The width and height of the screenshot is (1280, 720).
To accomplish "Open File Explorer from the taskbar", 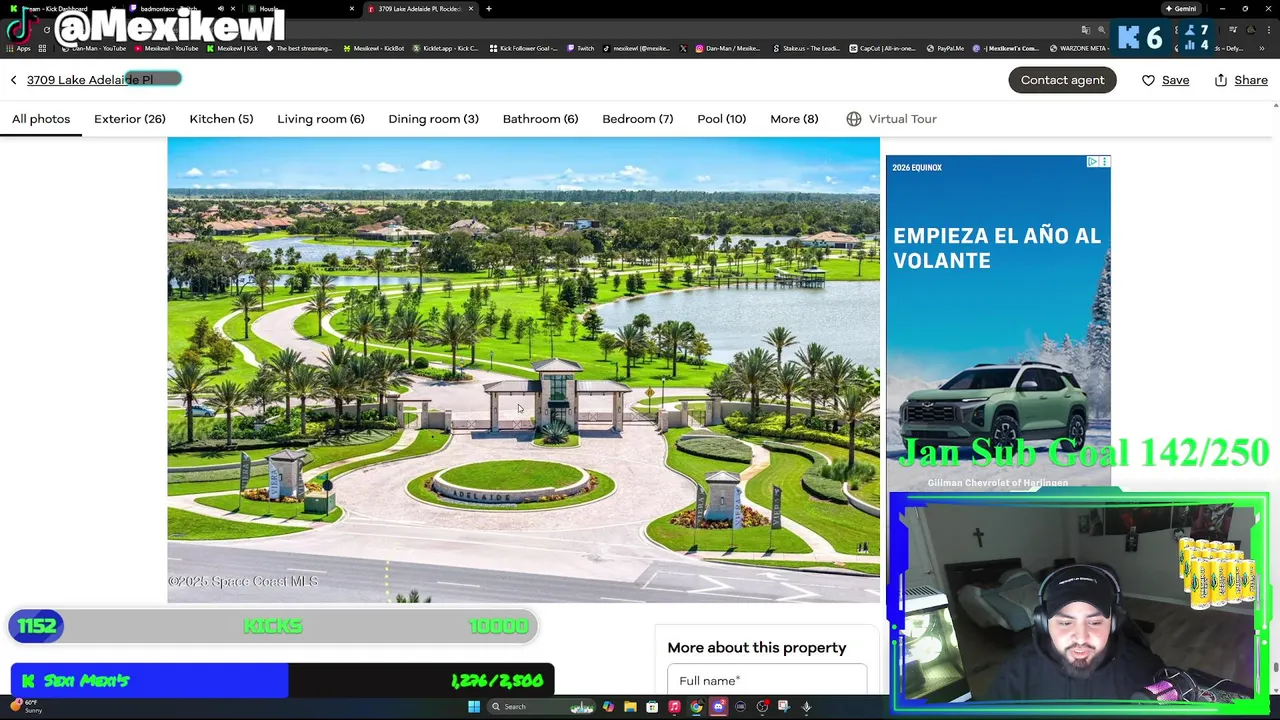I will coord(630,706).
